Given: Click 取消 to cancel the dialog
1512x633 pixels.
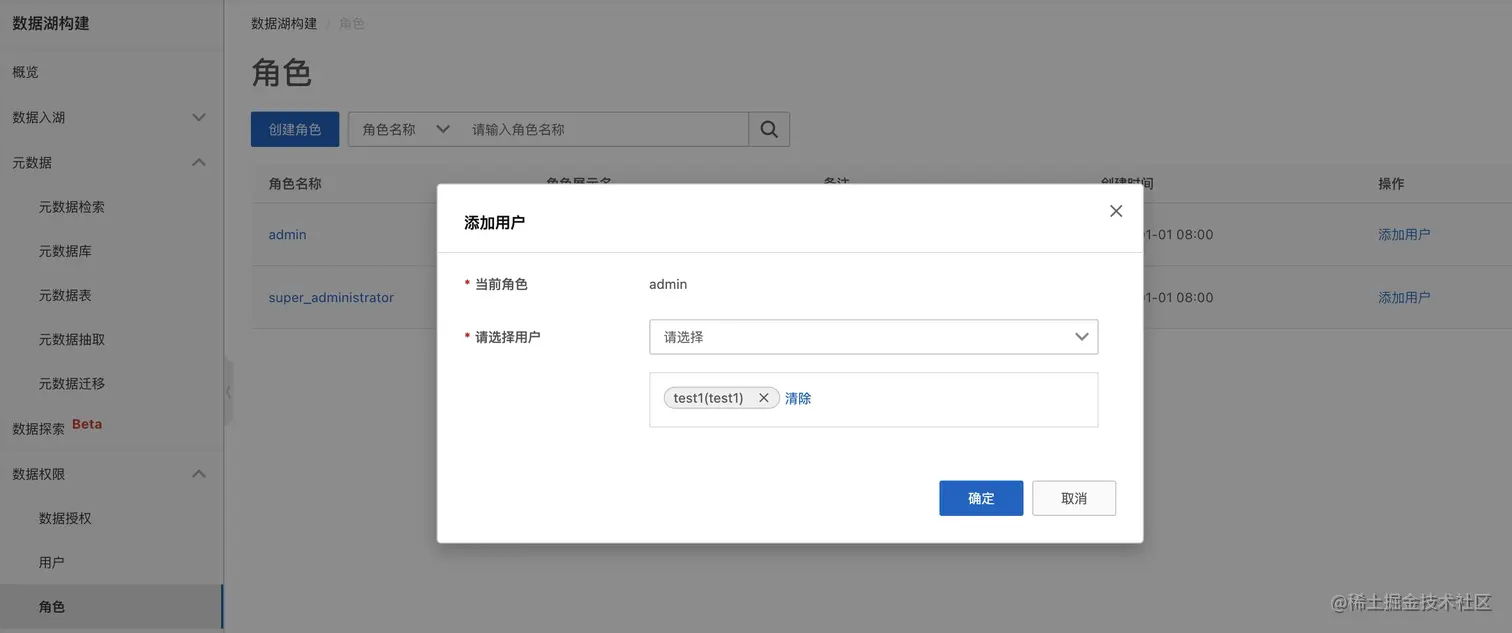Looking at the screenshot, I should [1074, 498].
